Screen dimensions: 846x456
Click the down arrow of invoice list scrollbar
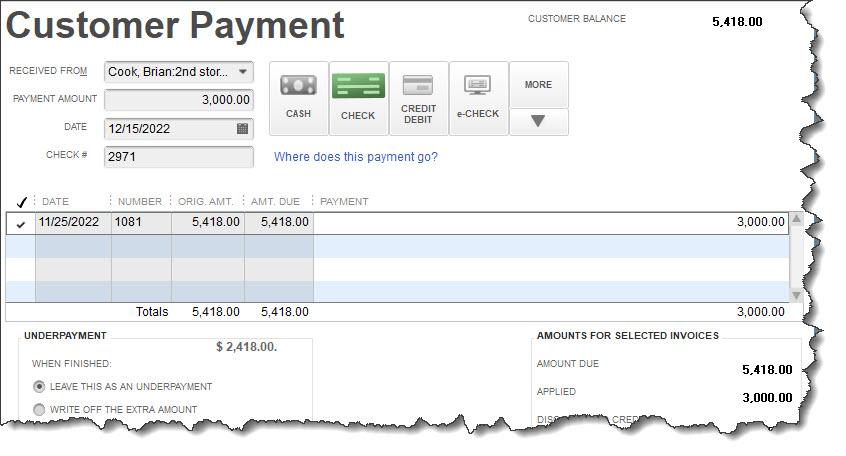pyautogui.click(x=796, y=295)
